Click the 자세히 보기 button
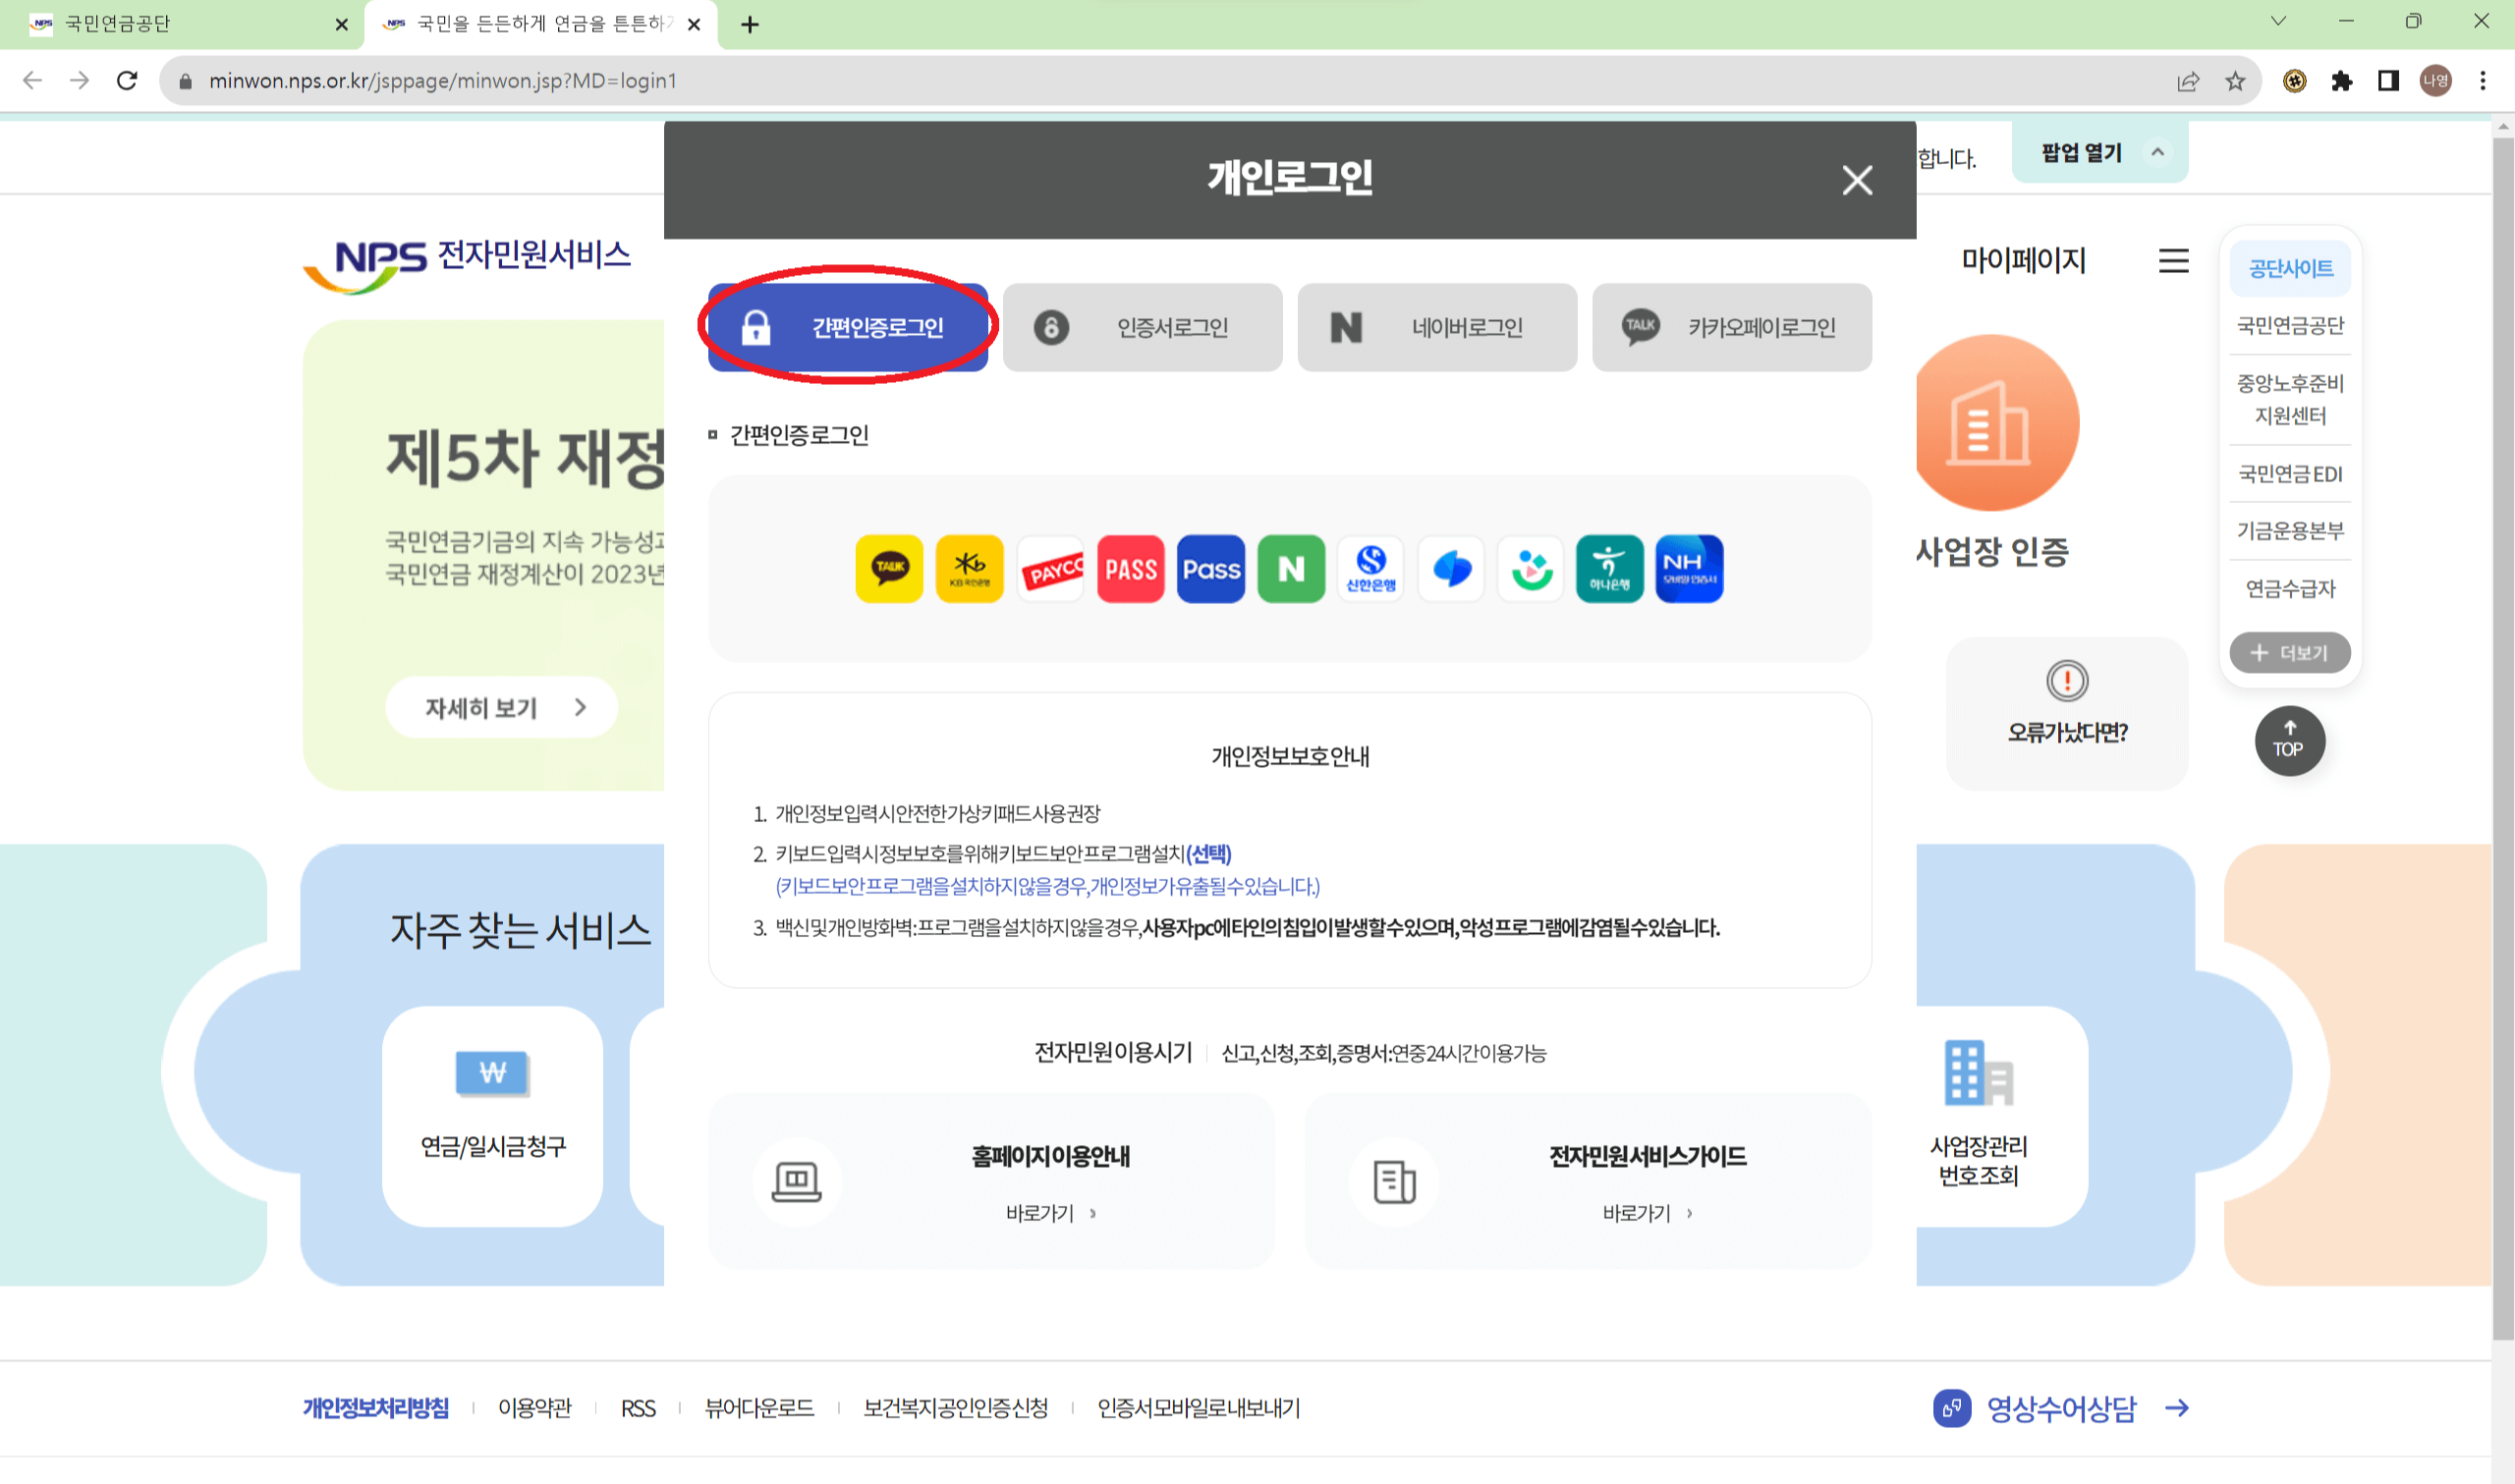Image resolution: width=2515 pixels, height=1484 pixels. click(x=500, y=707)
